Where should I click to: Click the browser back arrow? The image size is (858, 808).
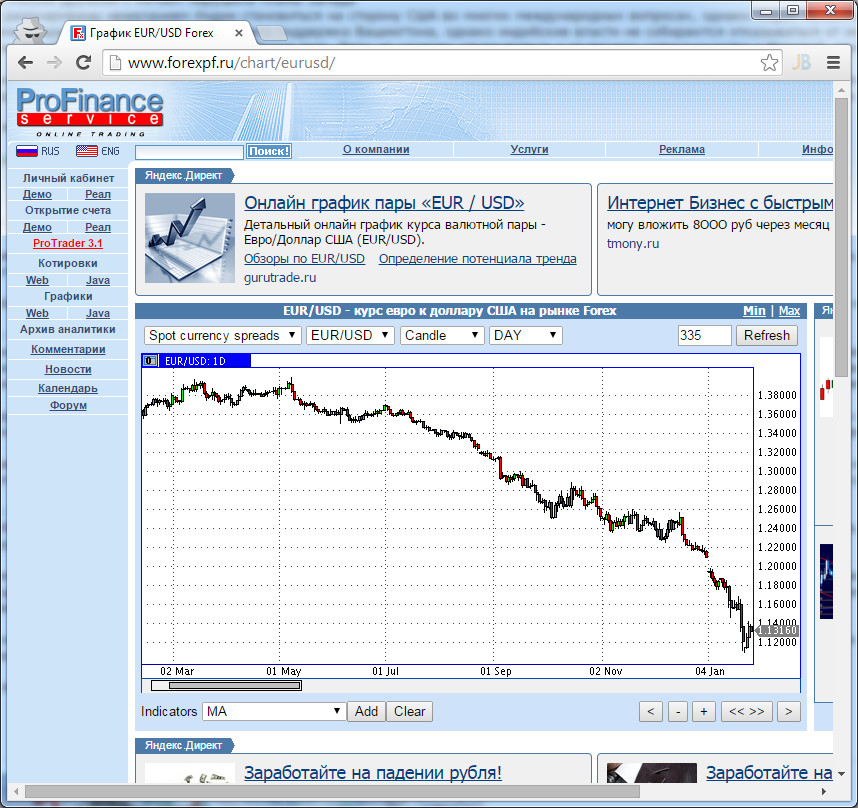tap(26, 62)
